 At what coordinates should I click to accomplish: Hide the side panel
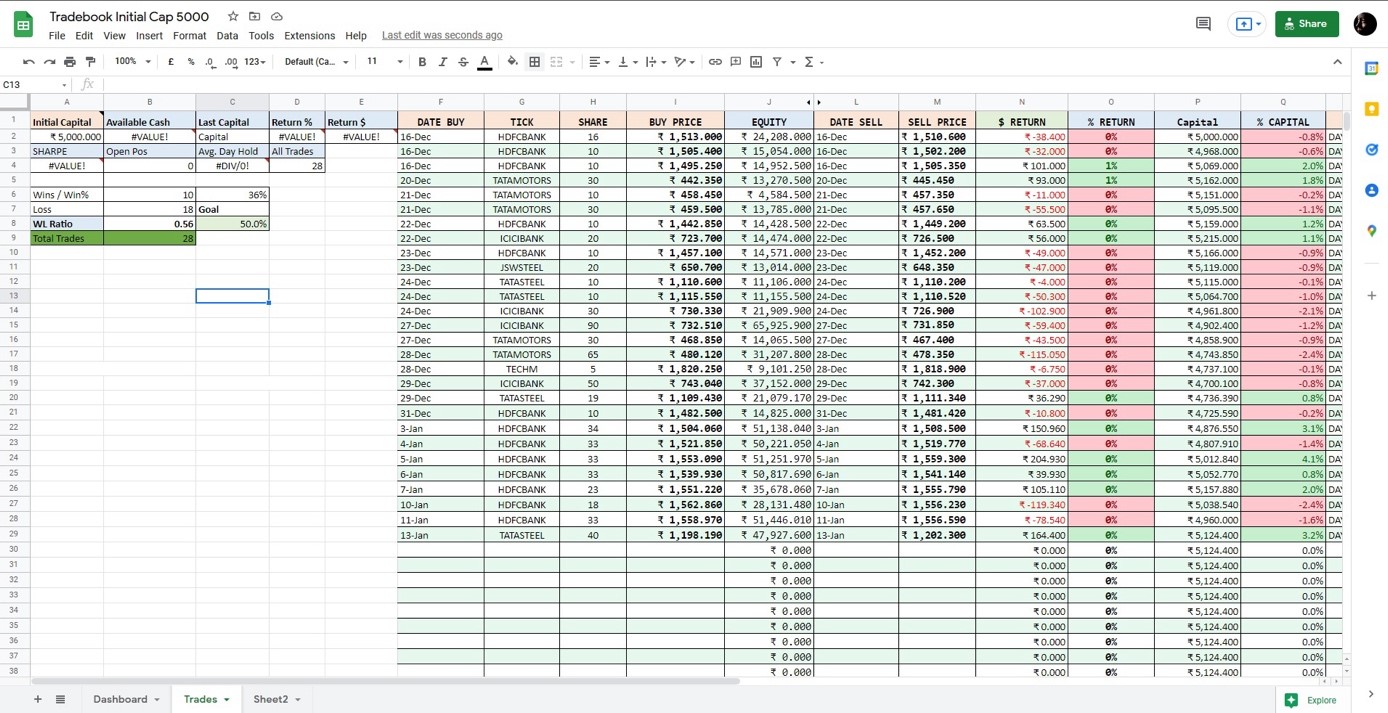point(1371,694)
